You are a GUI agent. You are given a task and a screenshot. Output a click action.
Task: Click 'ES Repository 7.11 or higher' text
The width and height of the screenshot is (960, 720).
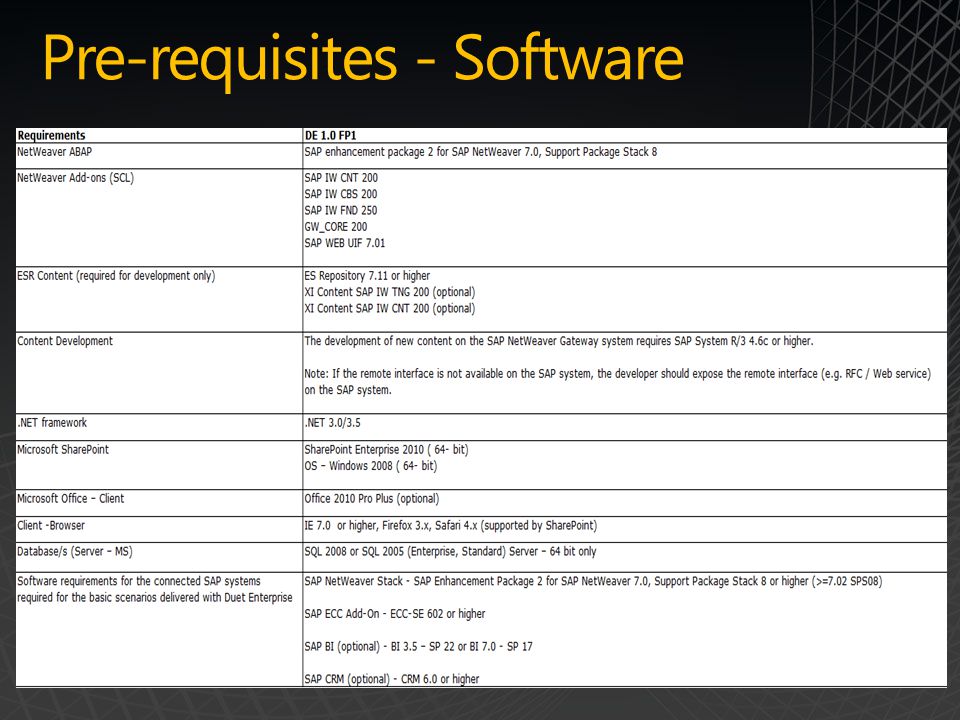coord(367,276)
